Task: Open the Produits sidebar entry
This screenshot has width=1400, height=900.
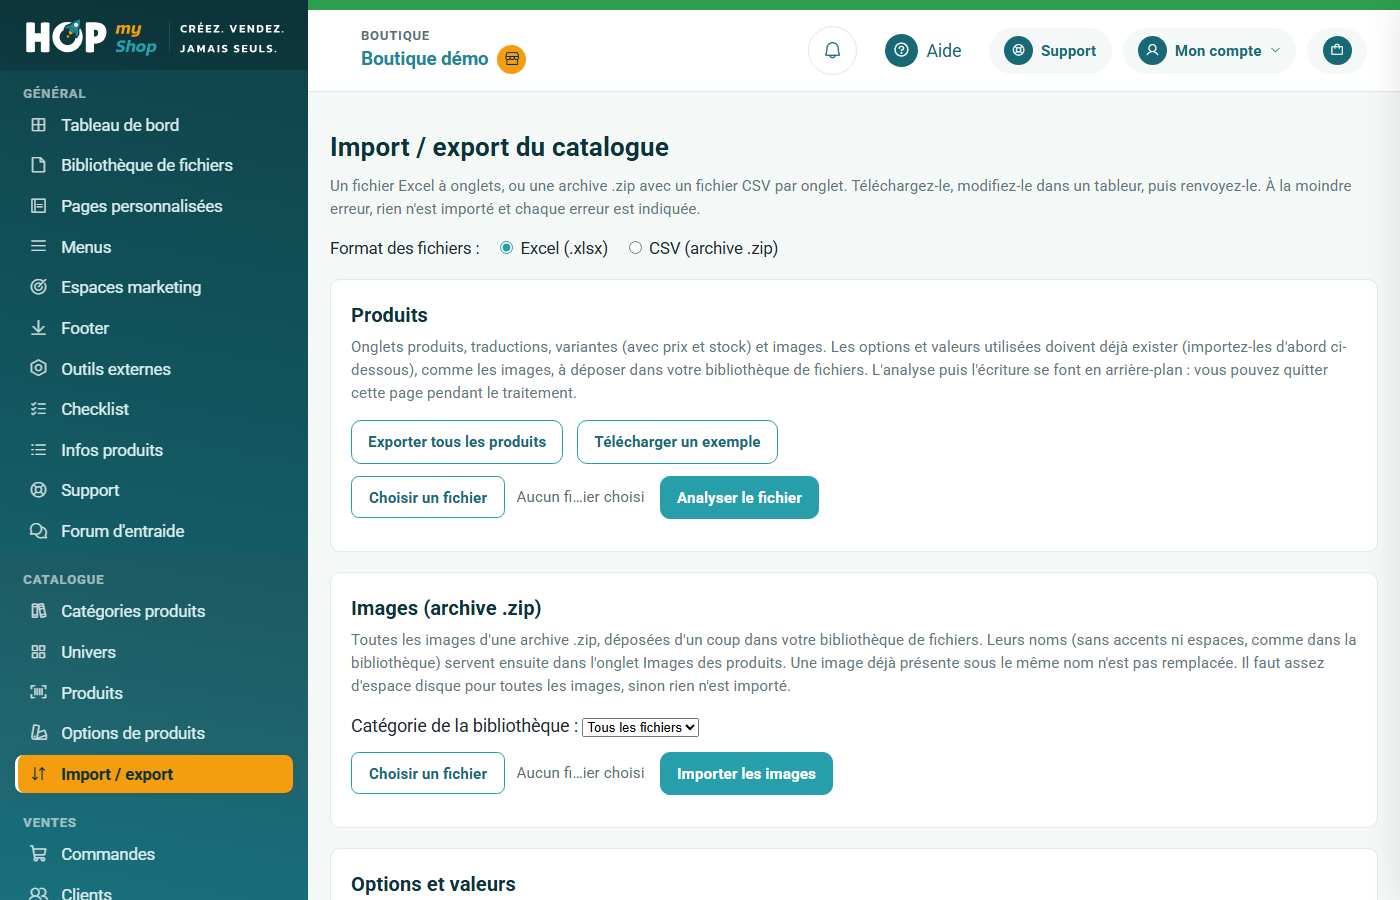Action: coord(154,693)
